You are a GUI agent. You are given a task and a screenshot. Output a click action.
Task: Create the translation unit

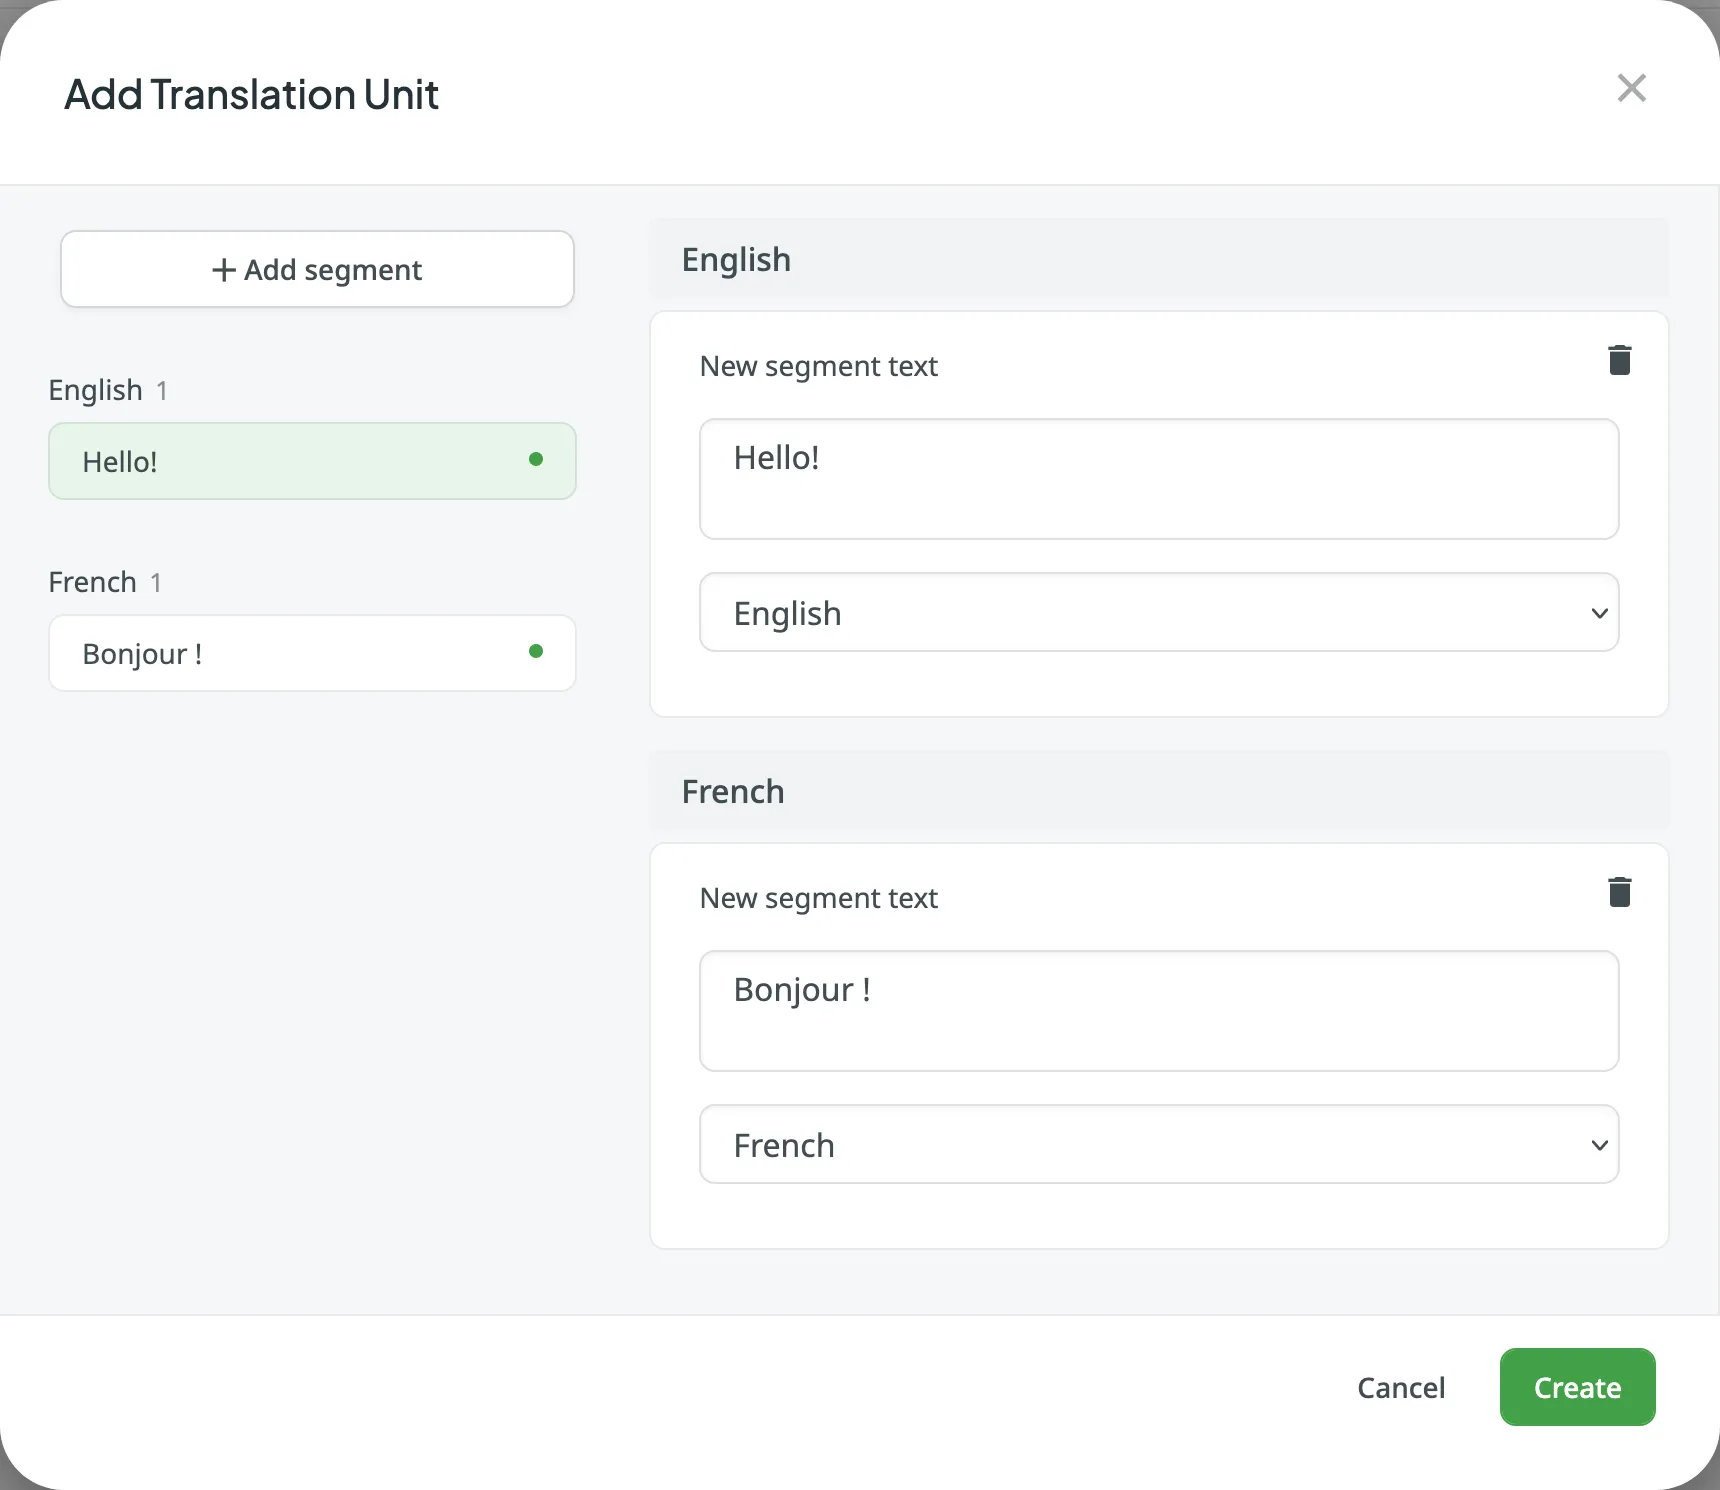tap(1576, 1387)
